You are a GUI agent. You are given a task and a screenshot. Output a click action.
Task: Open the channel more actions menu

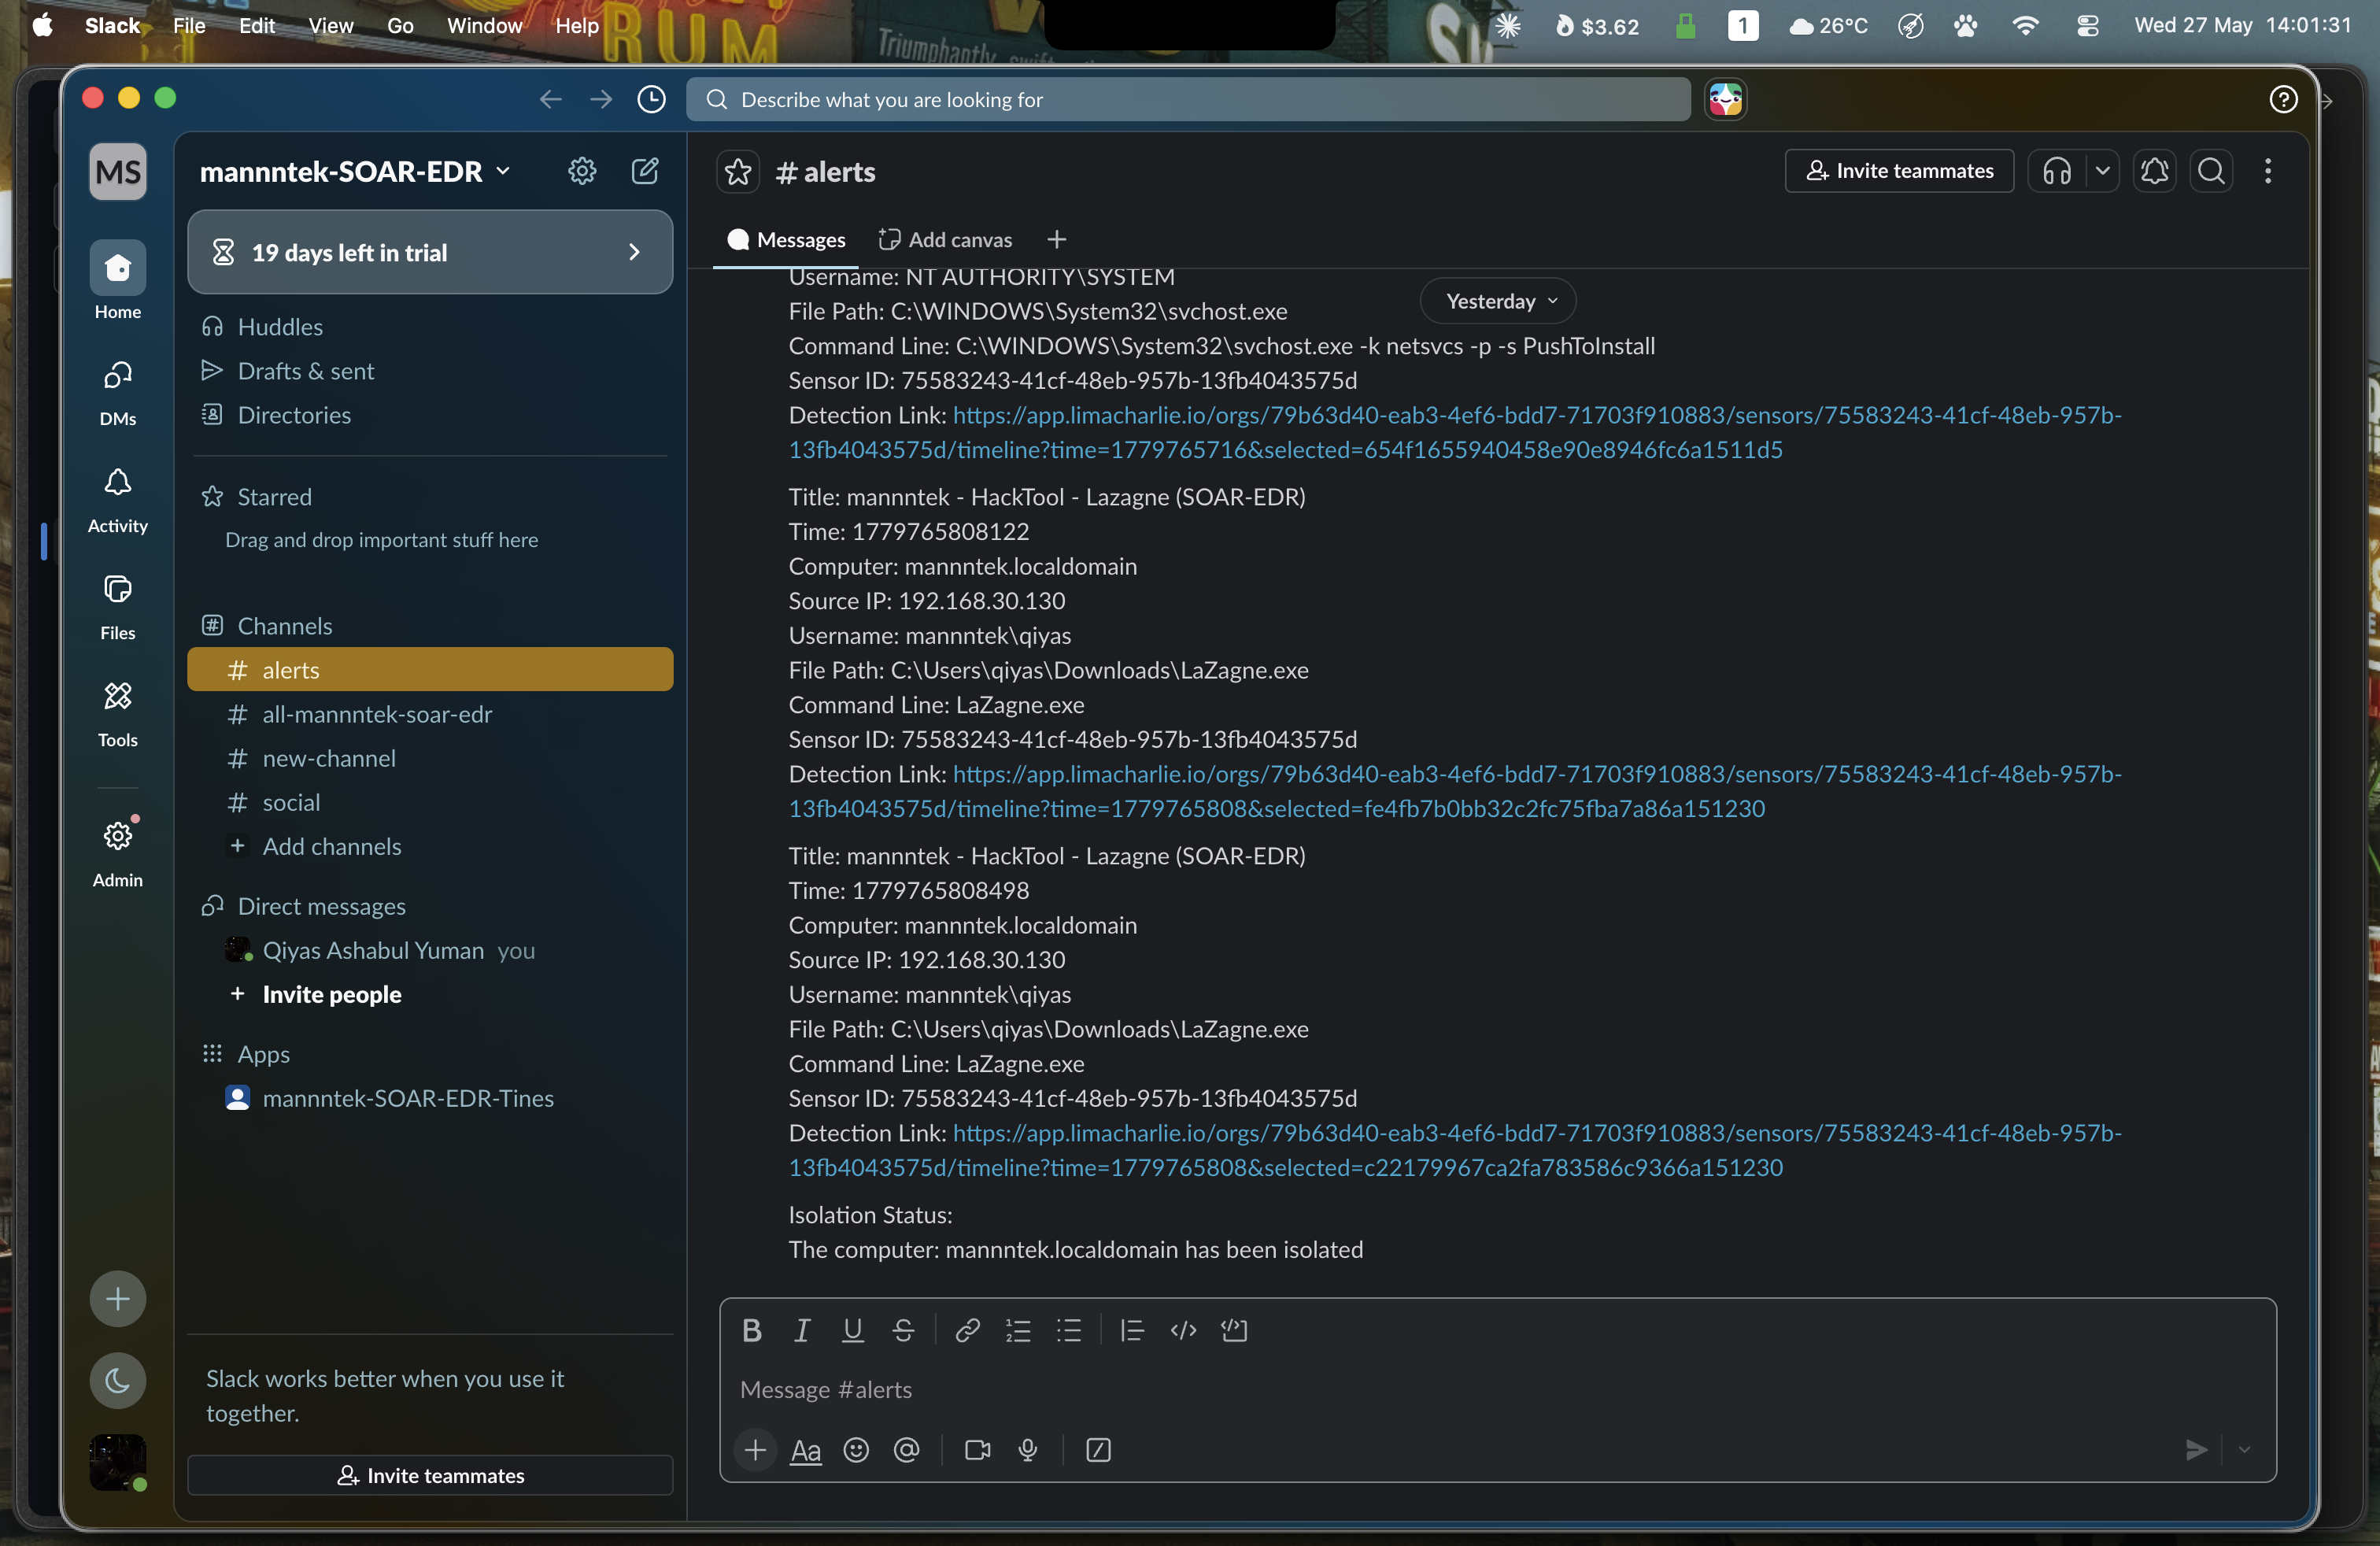[x=2267, y=172]
